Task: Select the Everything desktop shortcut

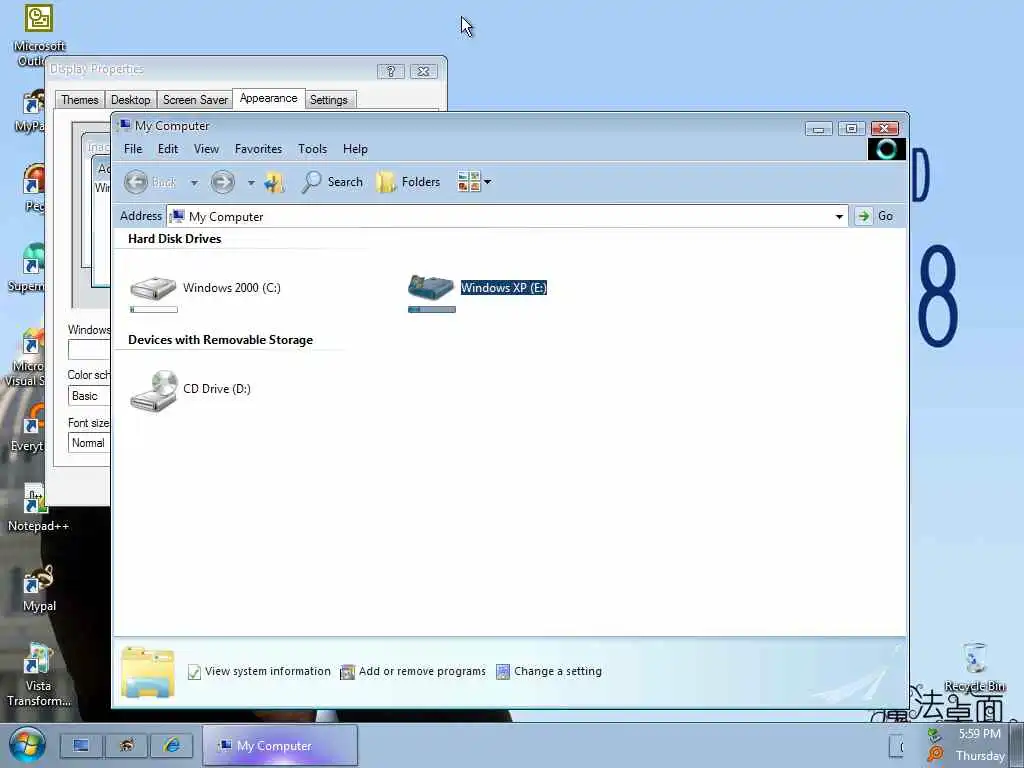Action: click(29, 428)
